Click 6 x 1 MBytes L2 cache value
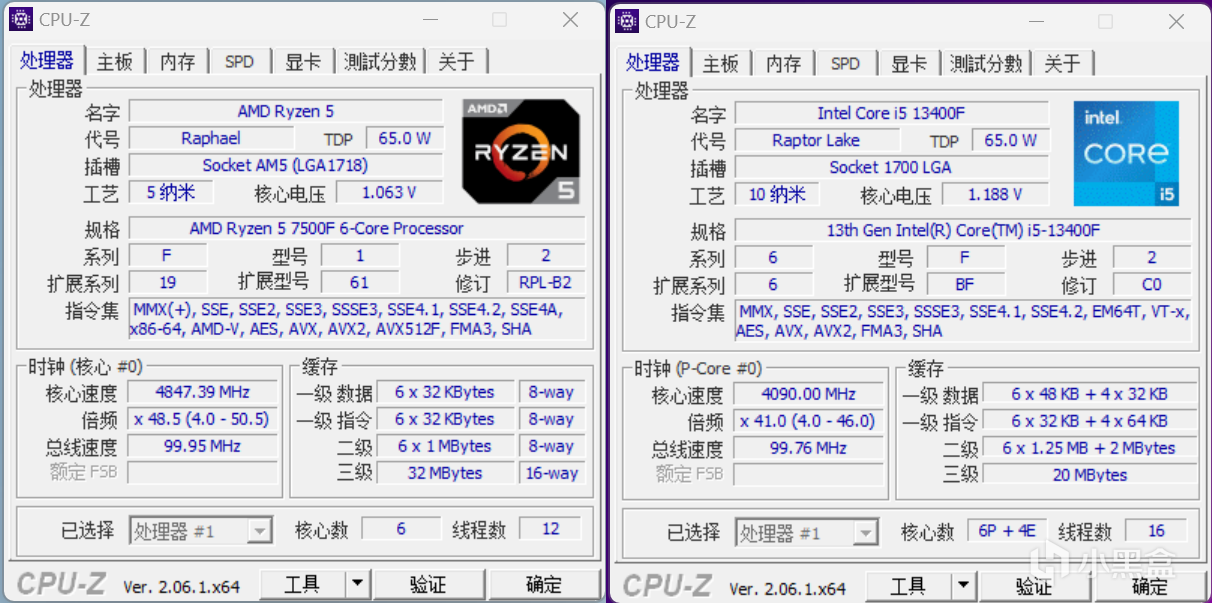1212x603 pixels. coord(444,446)
